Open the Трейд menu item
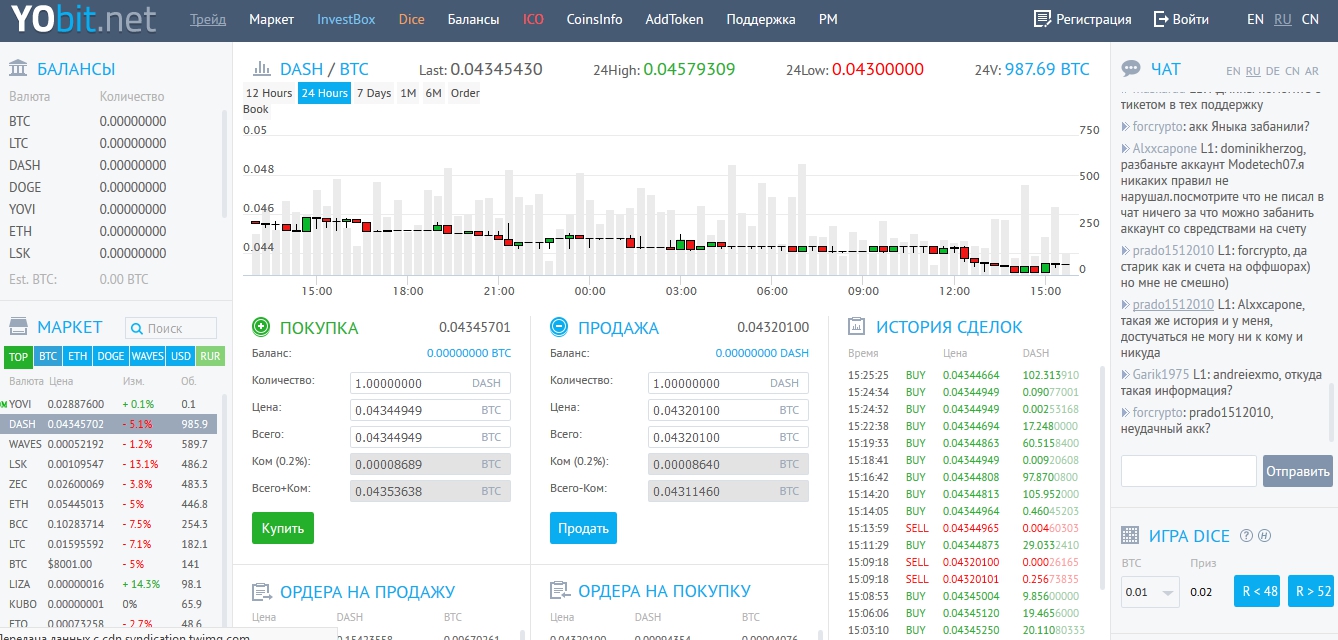This screenshot has width=1338, height=640. tap(208, 19)
